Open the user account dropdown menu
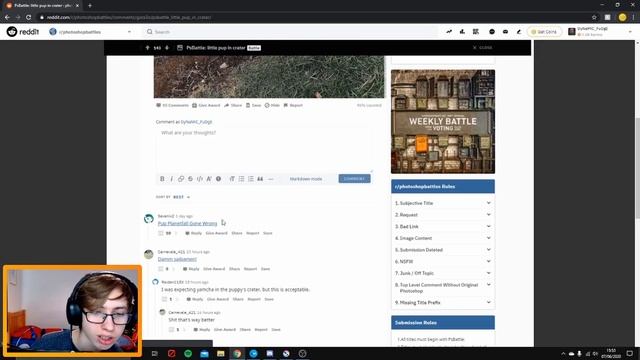Screen dimensions: 640x360 tap(599, 31)
